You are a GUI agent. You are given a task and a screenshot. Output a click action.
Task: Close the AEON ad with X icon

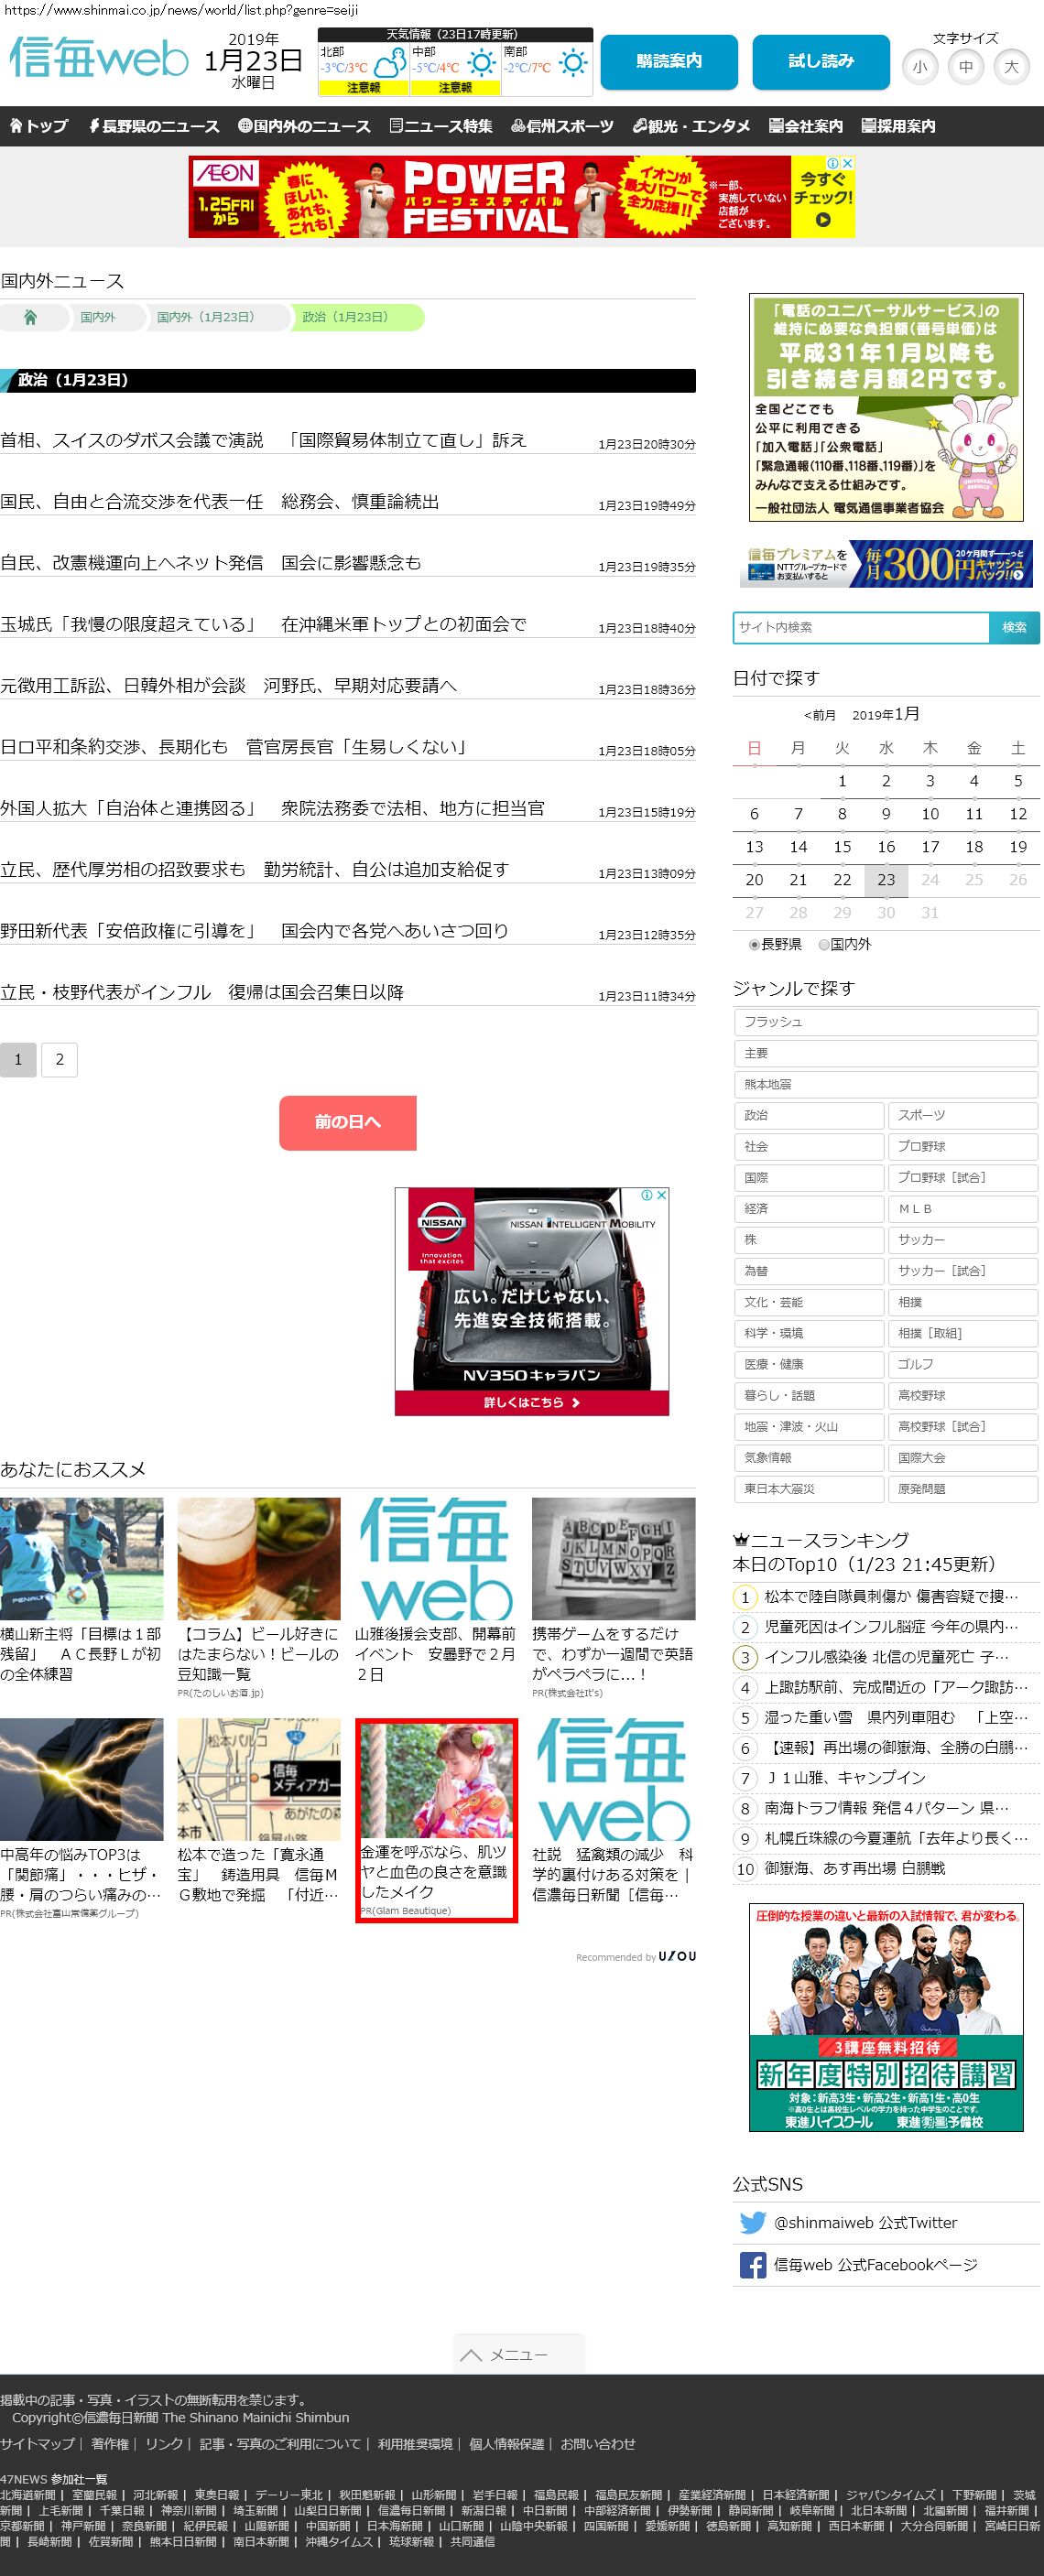[x=847, y=163]
